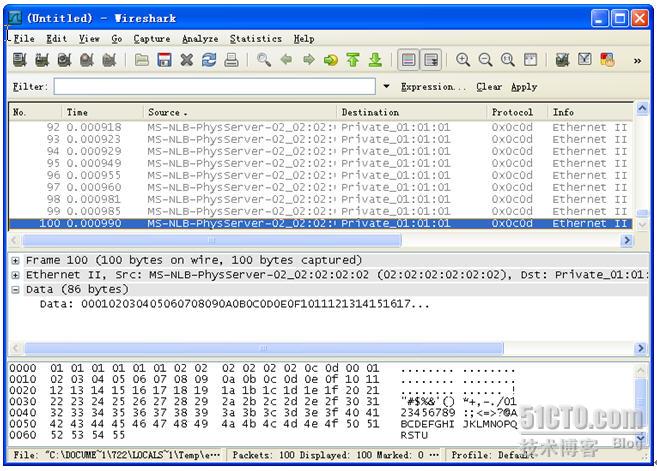Reload the capture file icon

click(209, 60)
